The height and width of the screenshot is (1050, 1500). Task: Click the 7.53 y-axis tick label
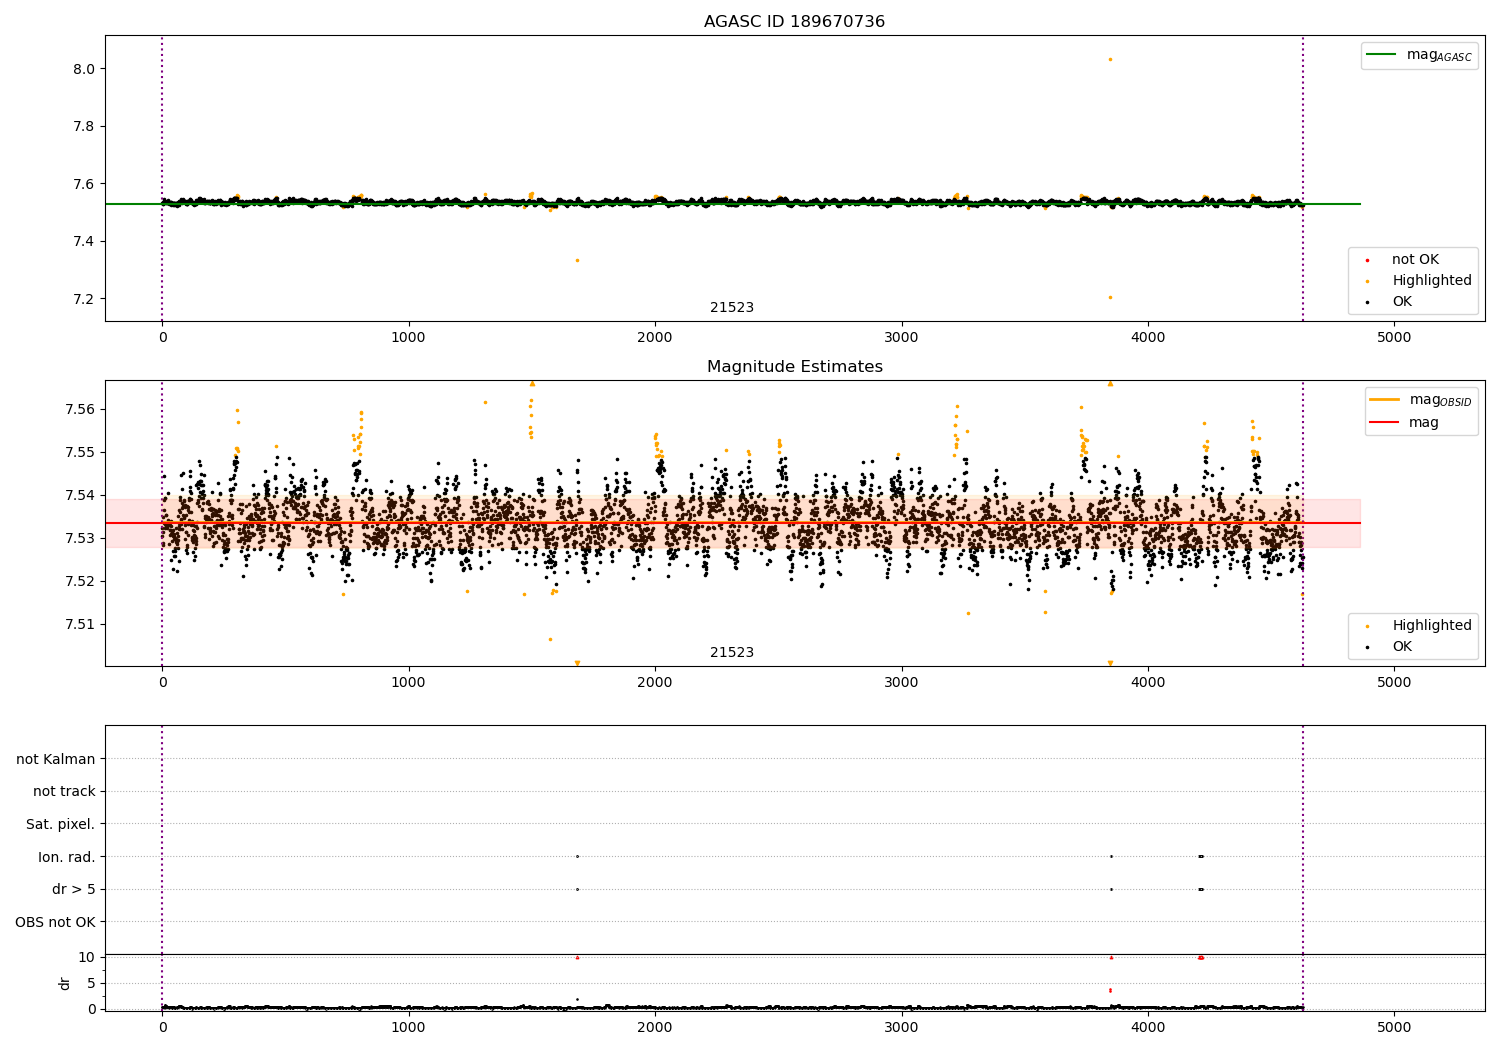[81, 538]
